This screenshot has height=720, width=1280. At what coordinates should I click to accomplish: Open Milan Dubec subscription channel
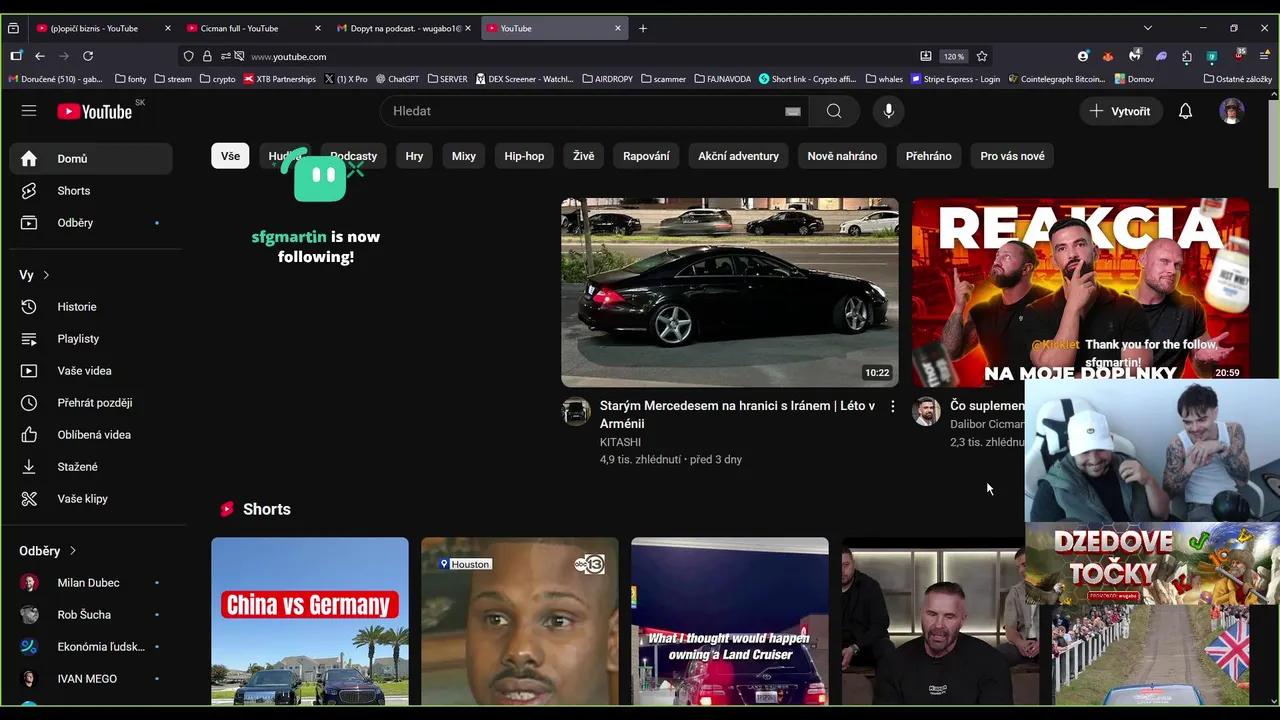click(x=91, y=582)
